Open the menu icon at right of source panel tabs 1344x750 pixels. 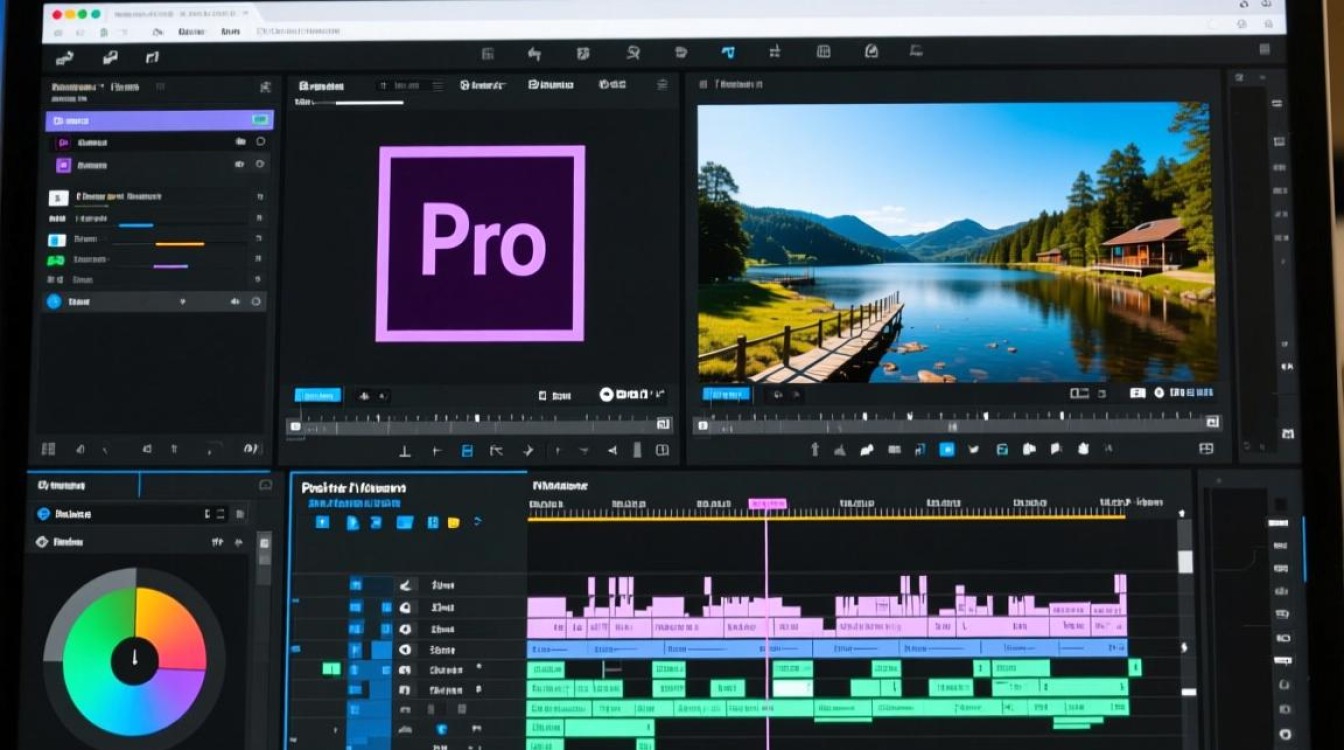[x=662, y=86]
